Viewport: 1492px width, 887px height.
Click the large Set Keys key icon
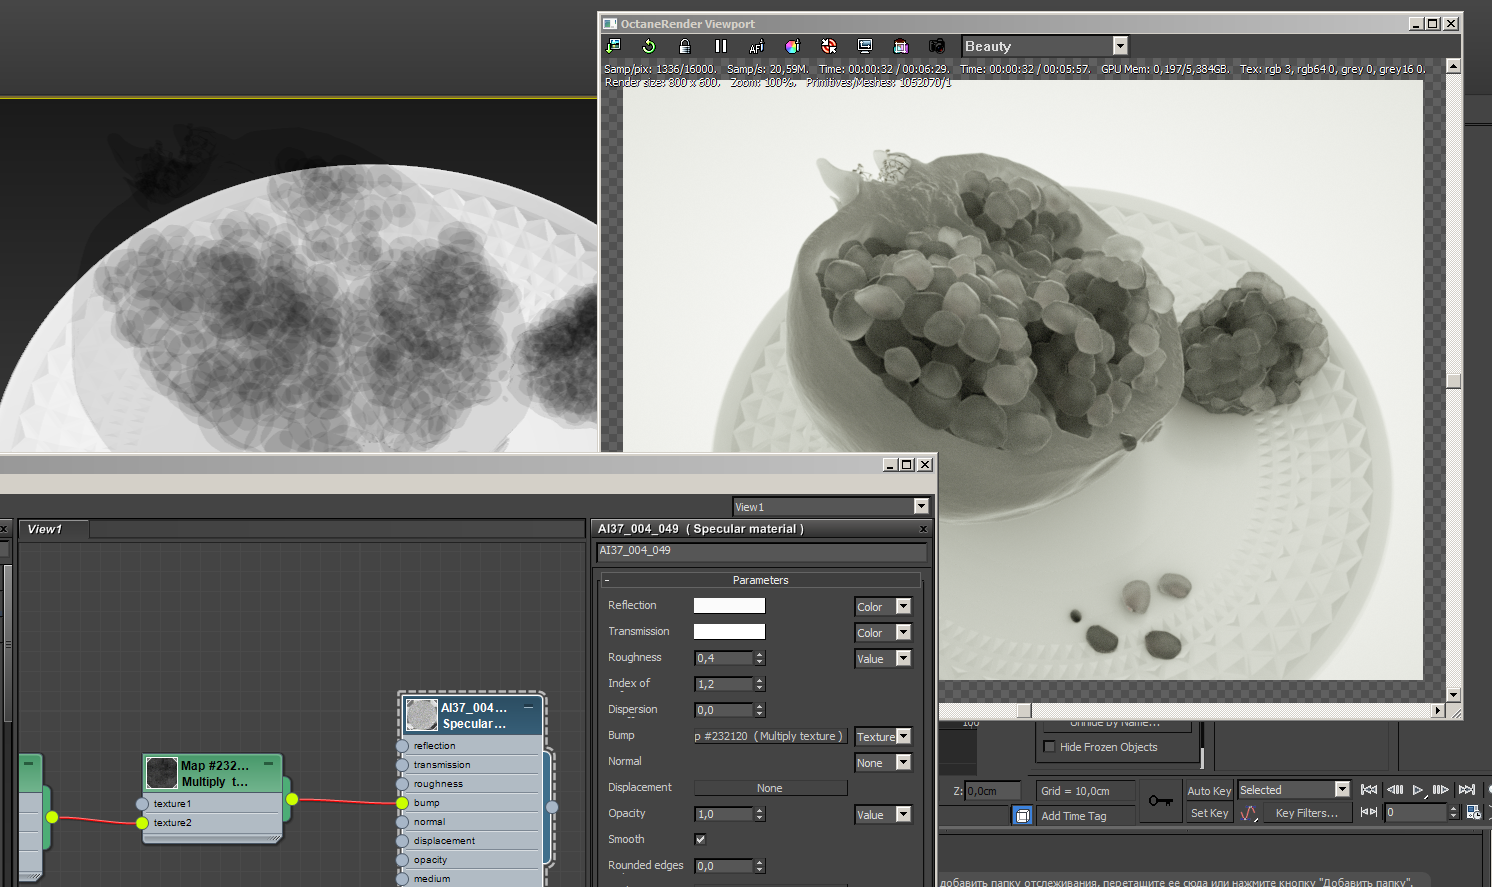click(x=1160, y=800)
